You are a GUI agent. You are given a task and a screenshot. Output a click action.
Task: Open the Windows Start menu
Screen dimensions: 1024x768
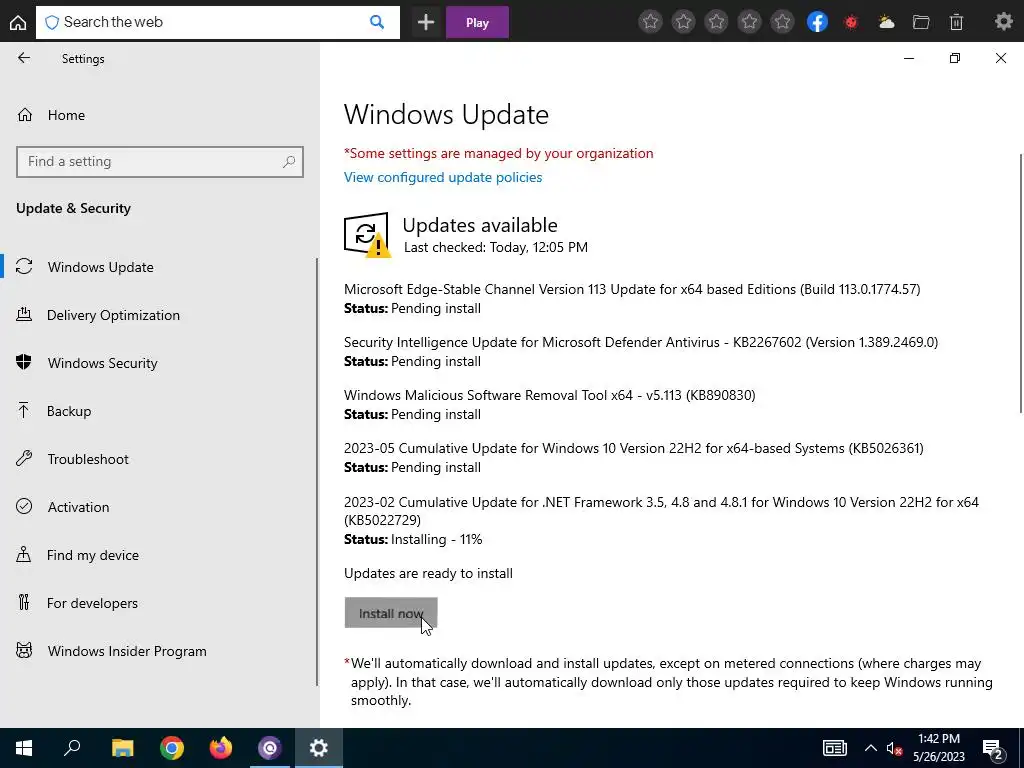coord(24,748)
